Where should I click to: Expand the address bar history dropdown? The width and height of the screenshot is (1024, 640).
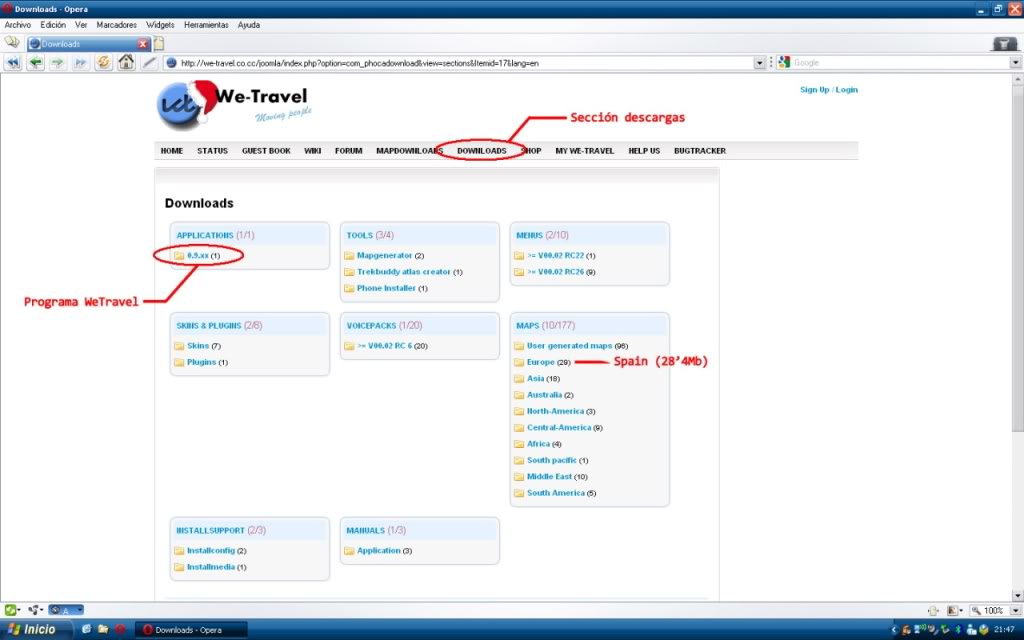[759, 63]
